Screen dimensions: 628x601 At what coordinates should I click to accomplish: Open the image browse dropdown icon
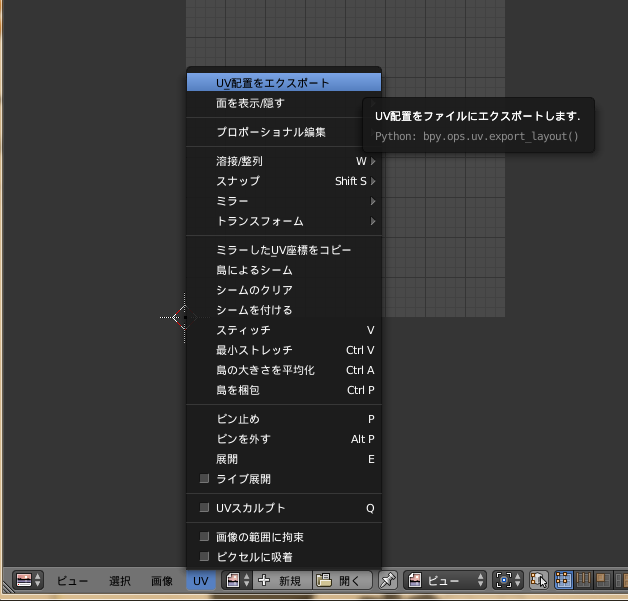(x=238, y=580)
